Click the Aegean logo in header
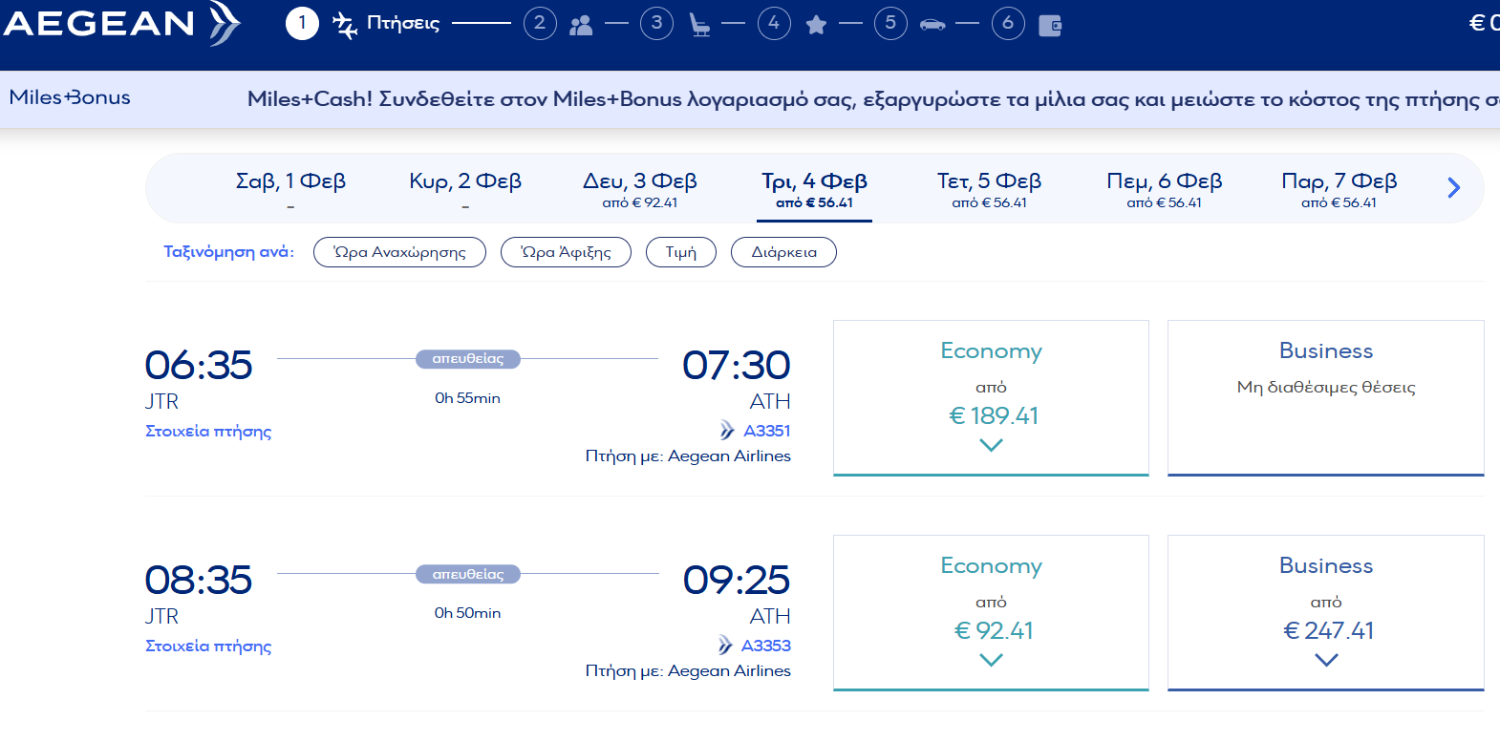Screen dimensions: 1500x742 coord(120,24)
